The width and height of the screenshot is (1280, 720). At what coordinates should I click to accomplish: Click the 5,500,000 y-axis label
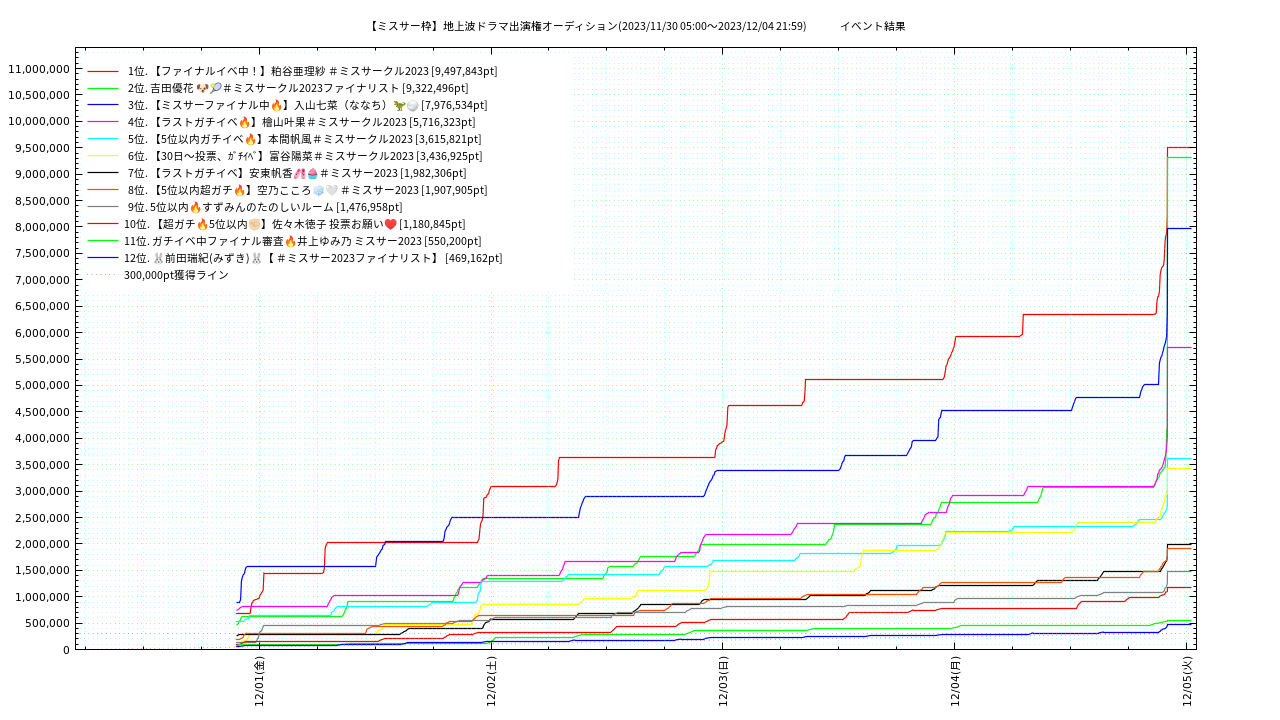[41, 359]
